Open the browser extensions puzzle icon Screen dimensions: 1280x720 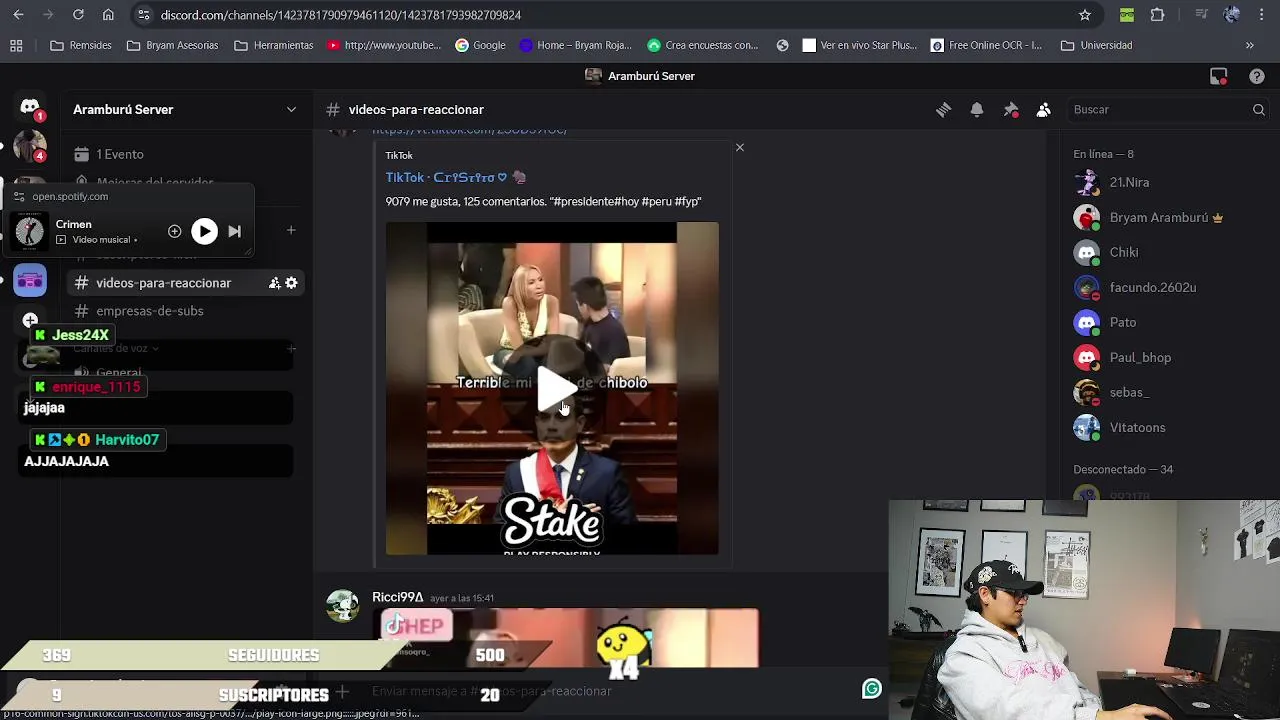pyautogui.click(x=1157, y=15)
